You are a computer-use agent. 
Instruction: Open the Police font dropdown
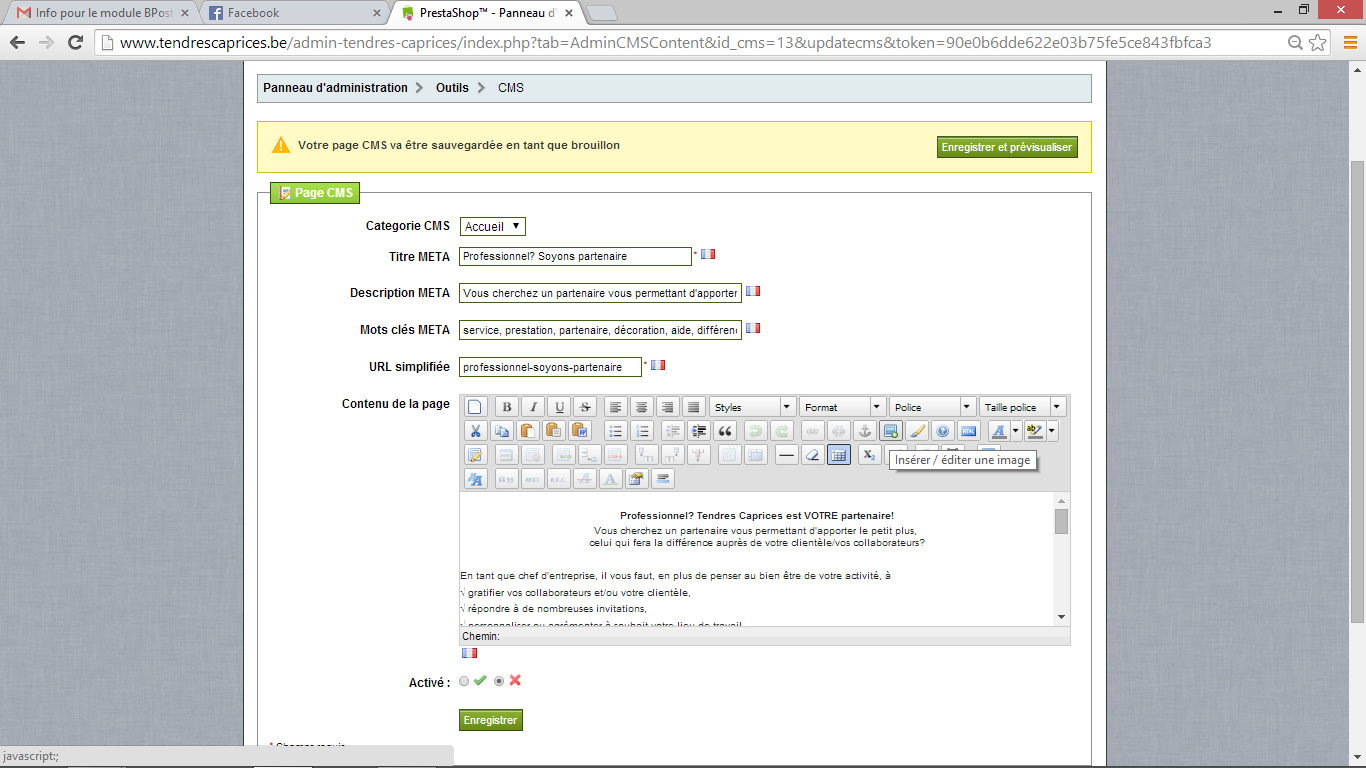click(932, 407)
